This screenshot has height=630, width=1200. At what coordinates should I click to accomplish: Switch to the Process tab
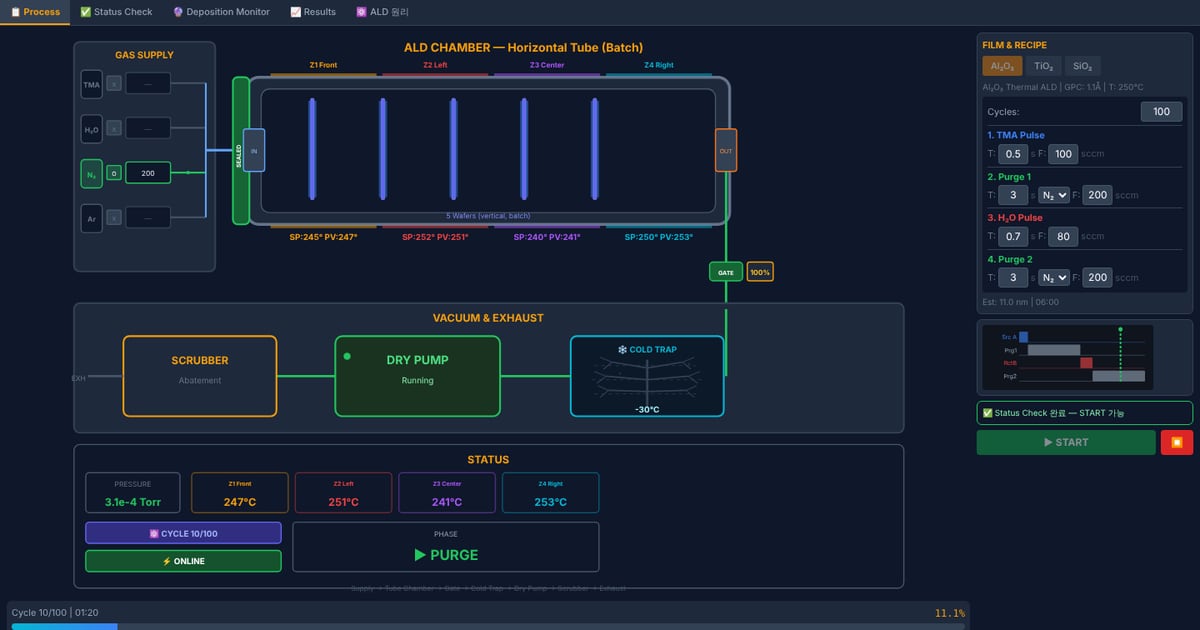point(35,12)
